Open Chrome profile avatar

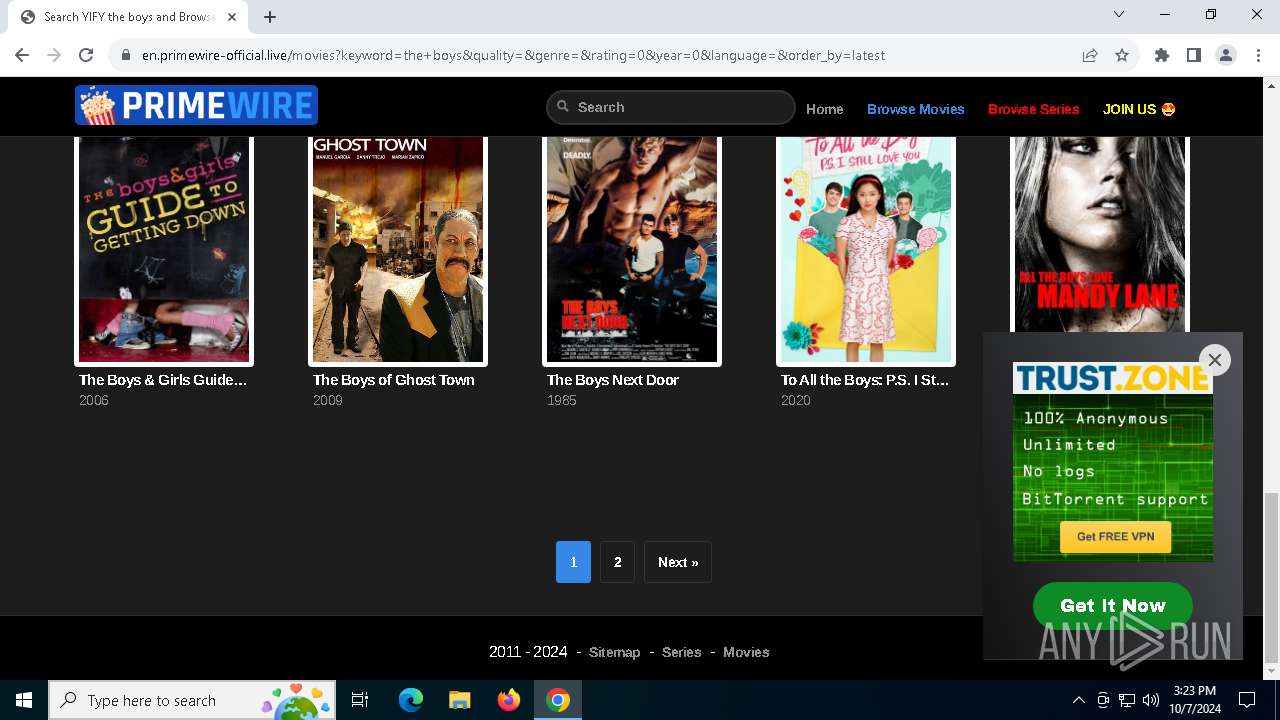coord(1226,55)
